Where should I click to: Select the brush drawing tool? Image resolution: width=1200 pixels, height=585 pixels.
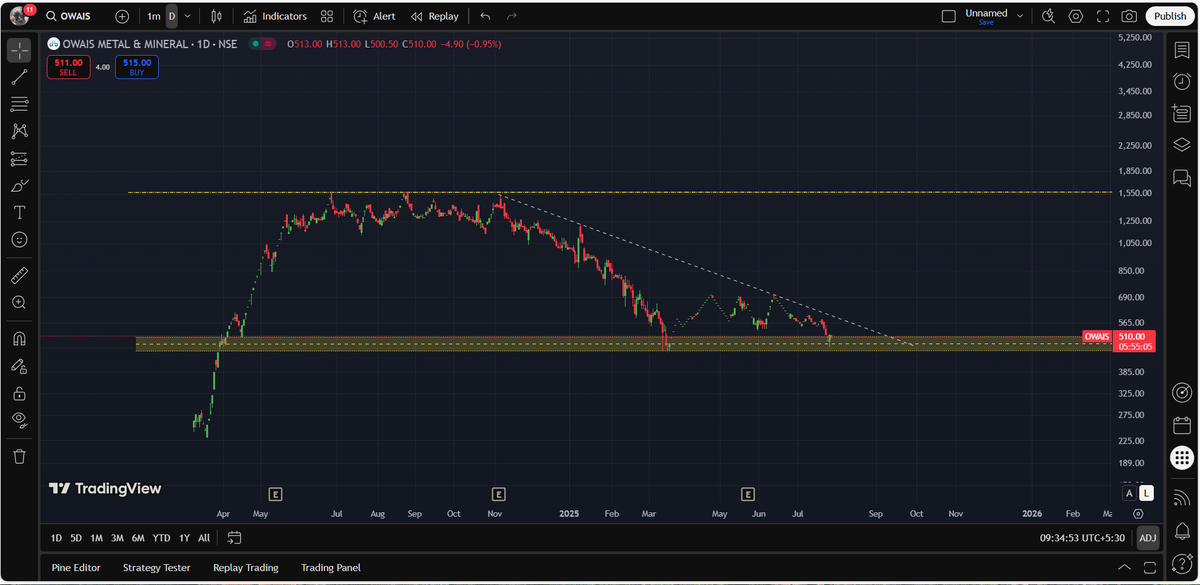click(19, 185)
